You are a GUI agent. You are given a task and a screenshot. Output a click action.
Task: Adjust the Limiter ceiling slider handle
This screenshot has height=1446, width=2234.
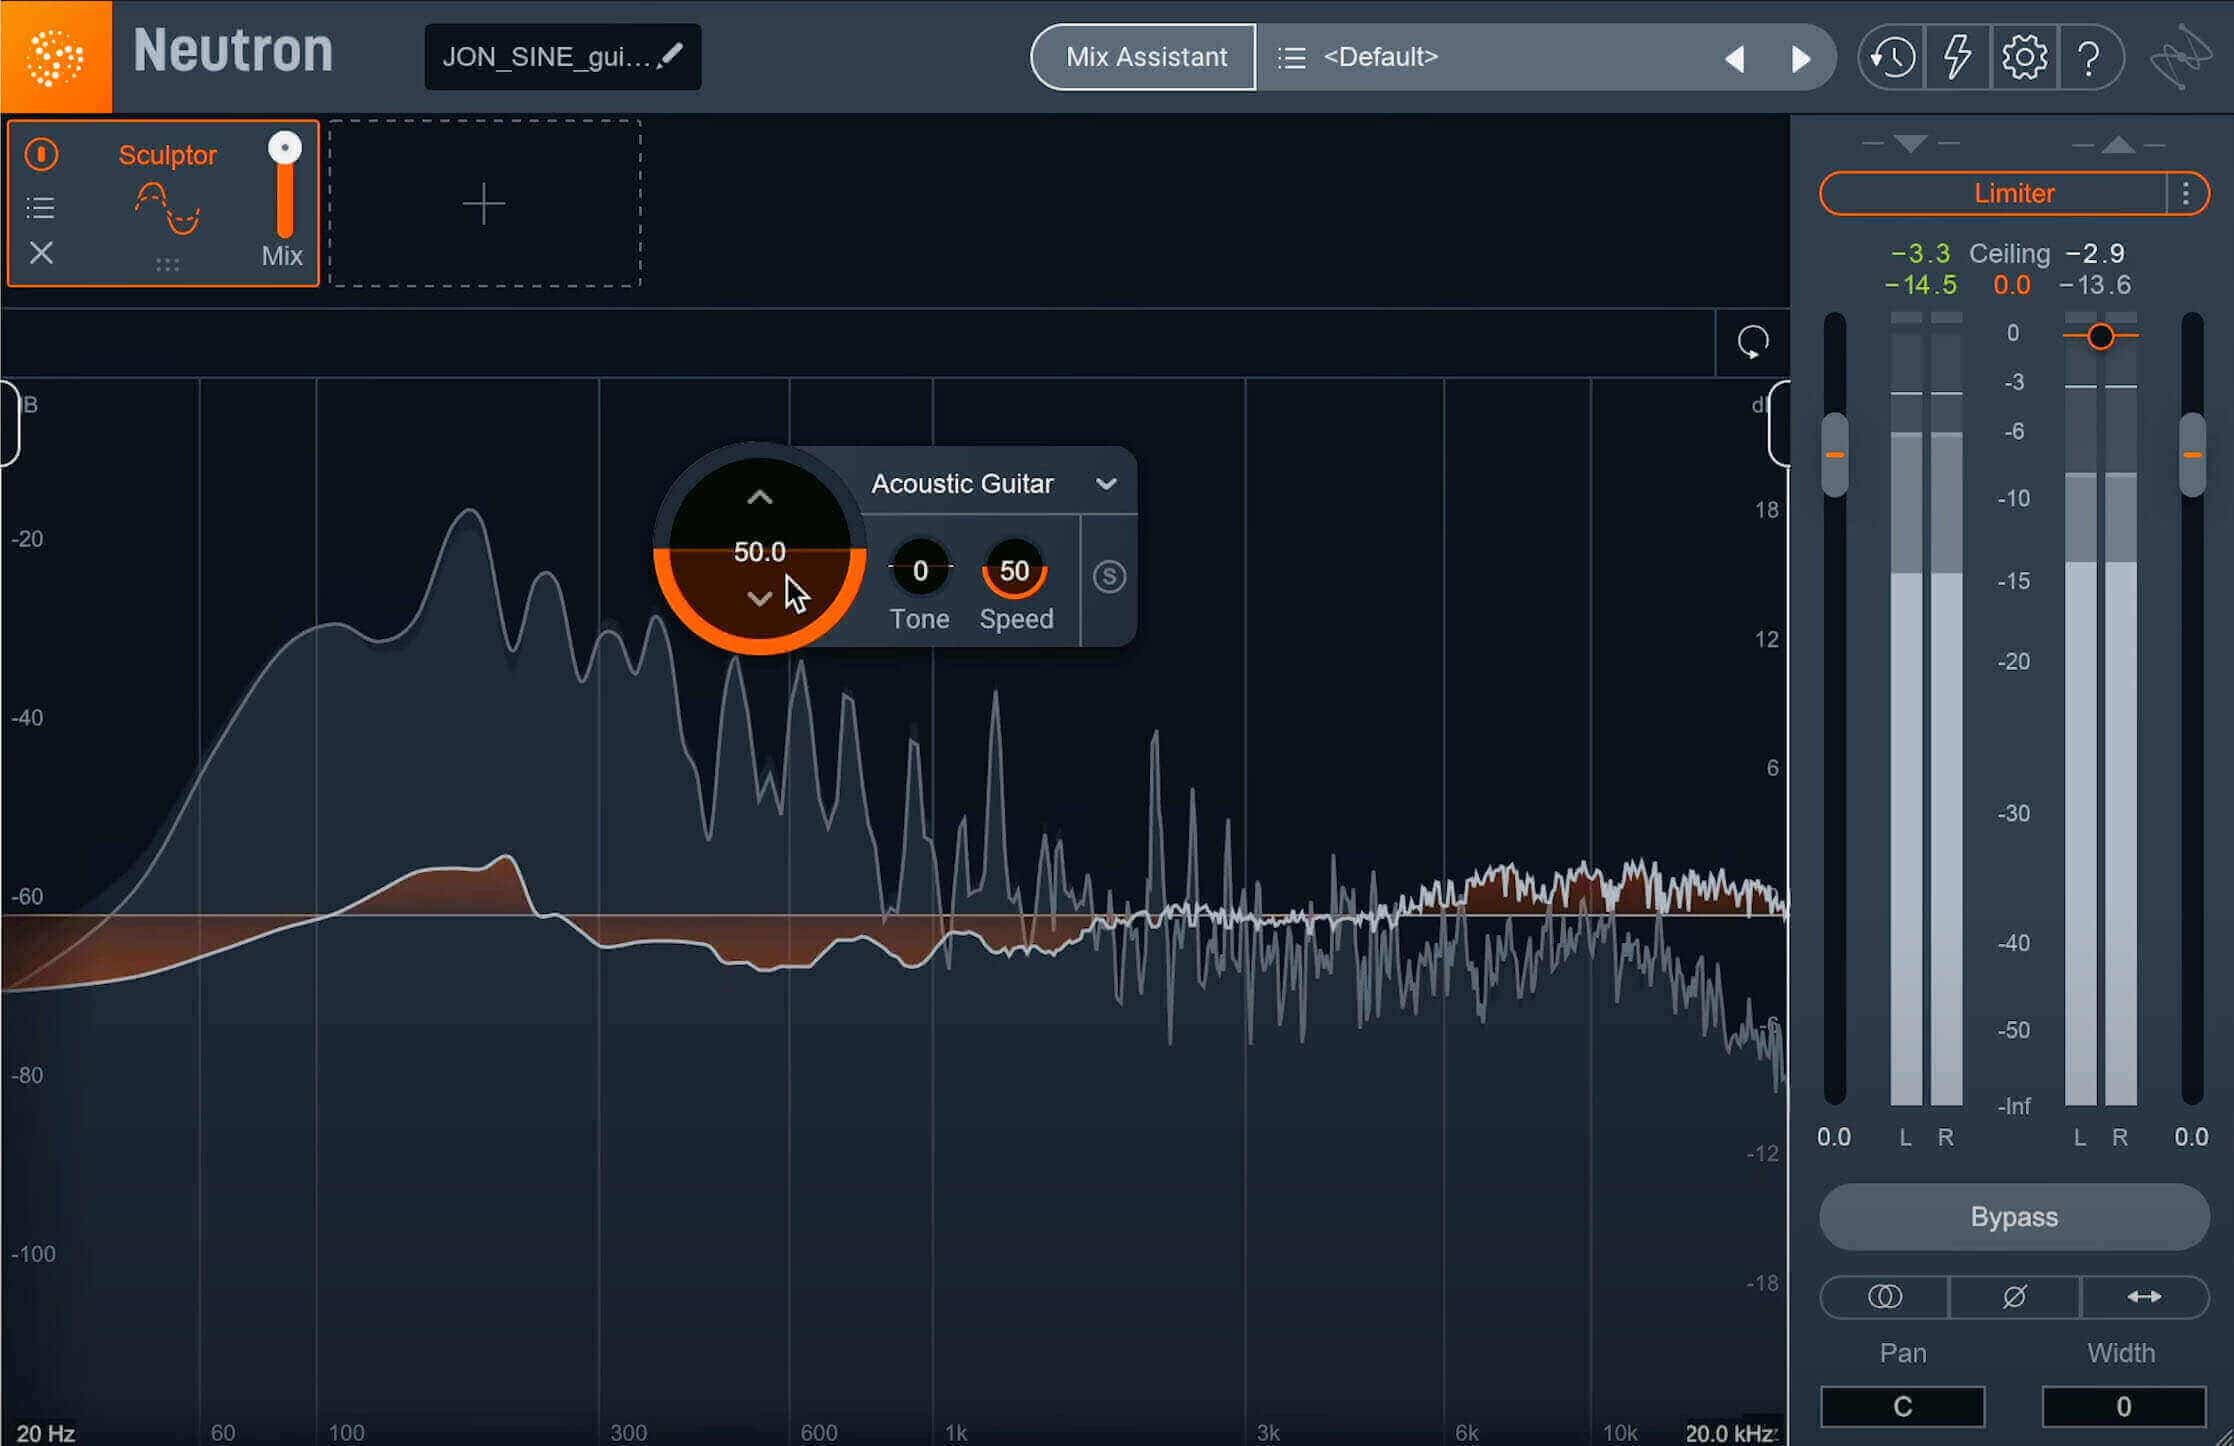(x=2101, y=336)
